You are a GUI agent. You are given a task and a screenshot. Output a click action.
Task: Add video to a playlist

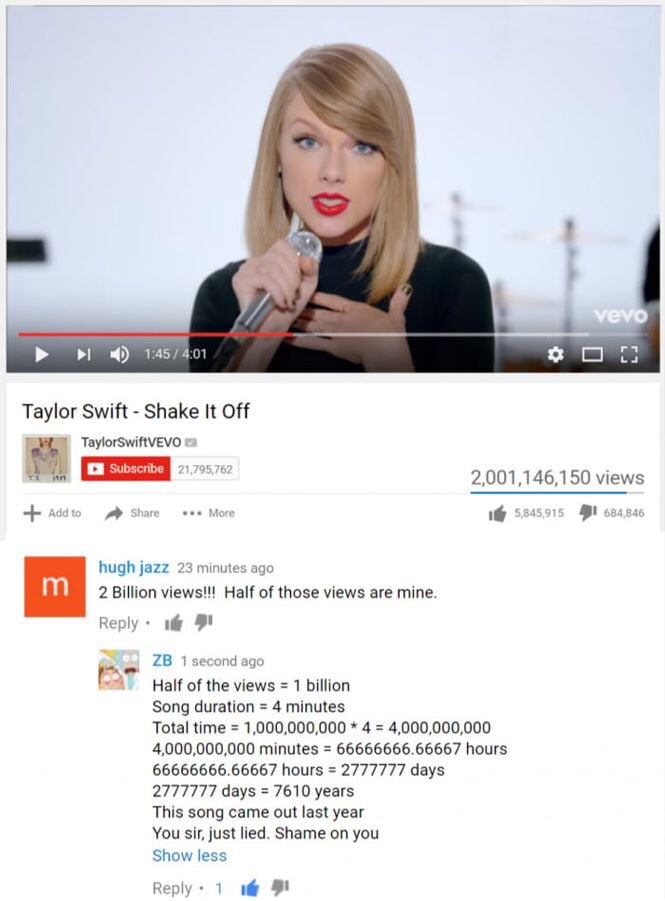pos(52,513)
